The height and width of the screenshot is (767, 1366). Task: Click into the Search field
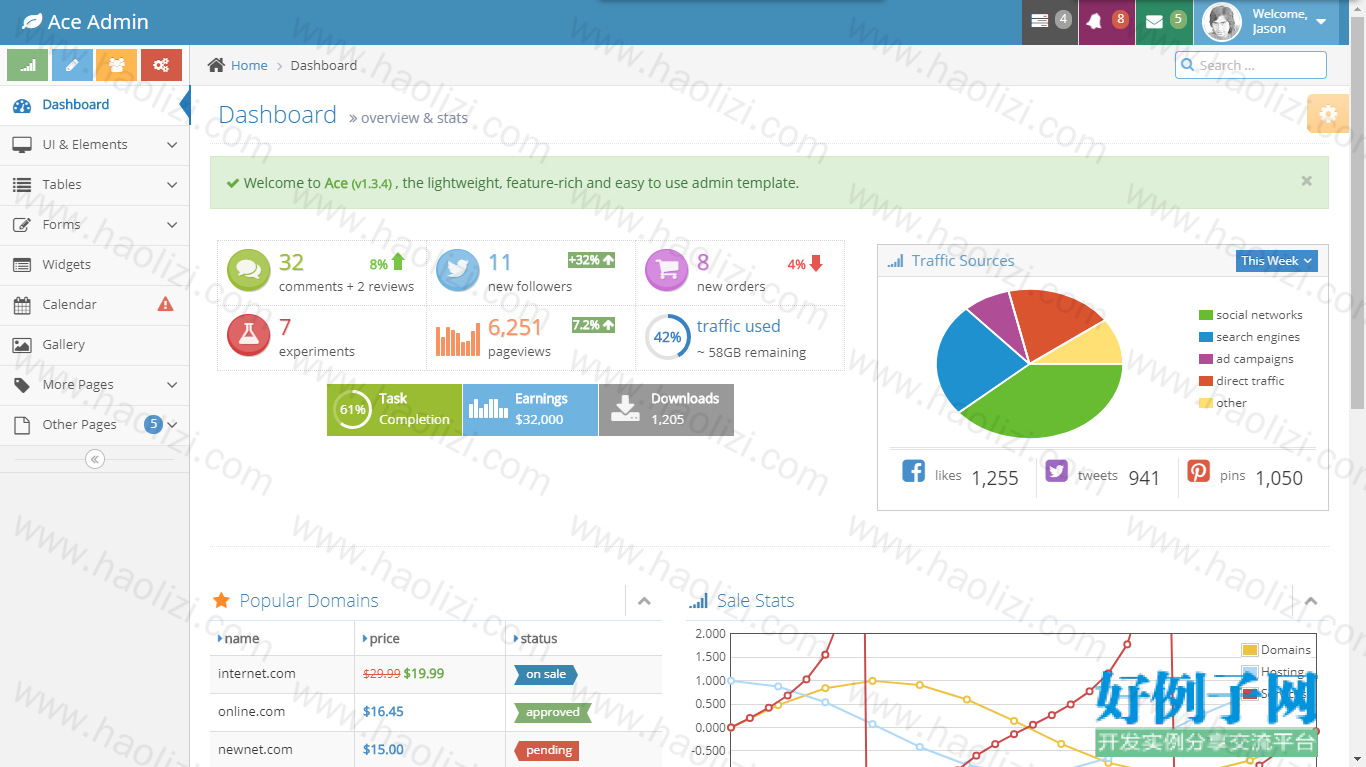click(1251, 65)
